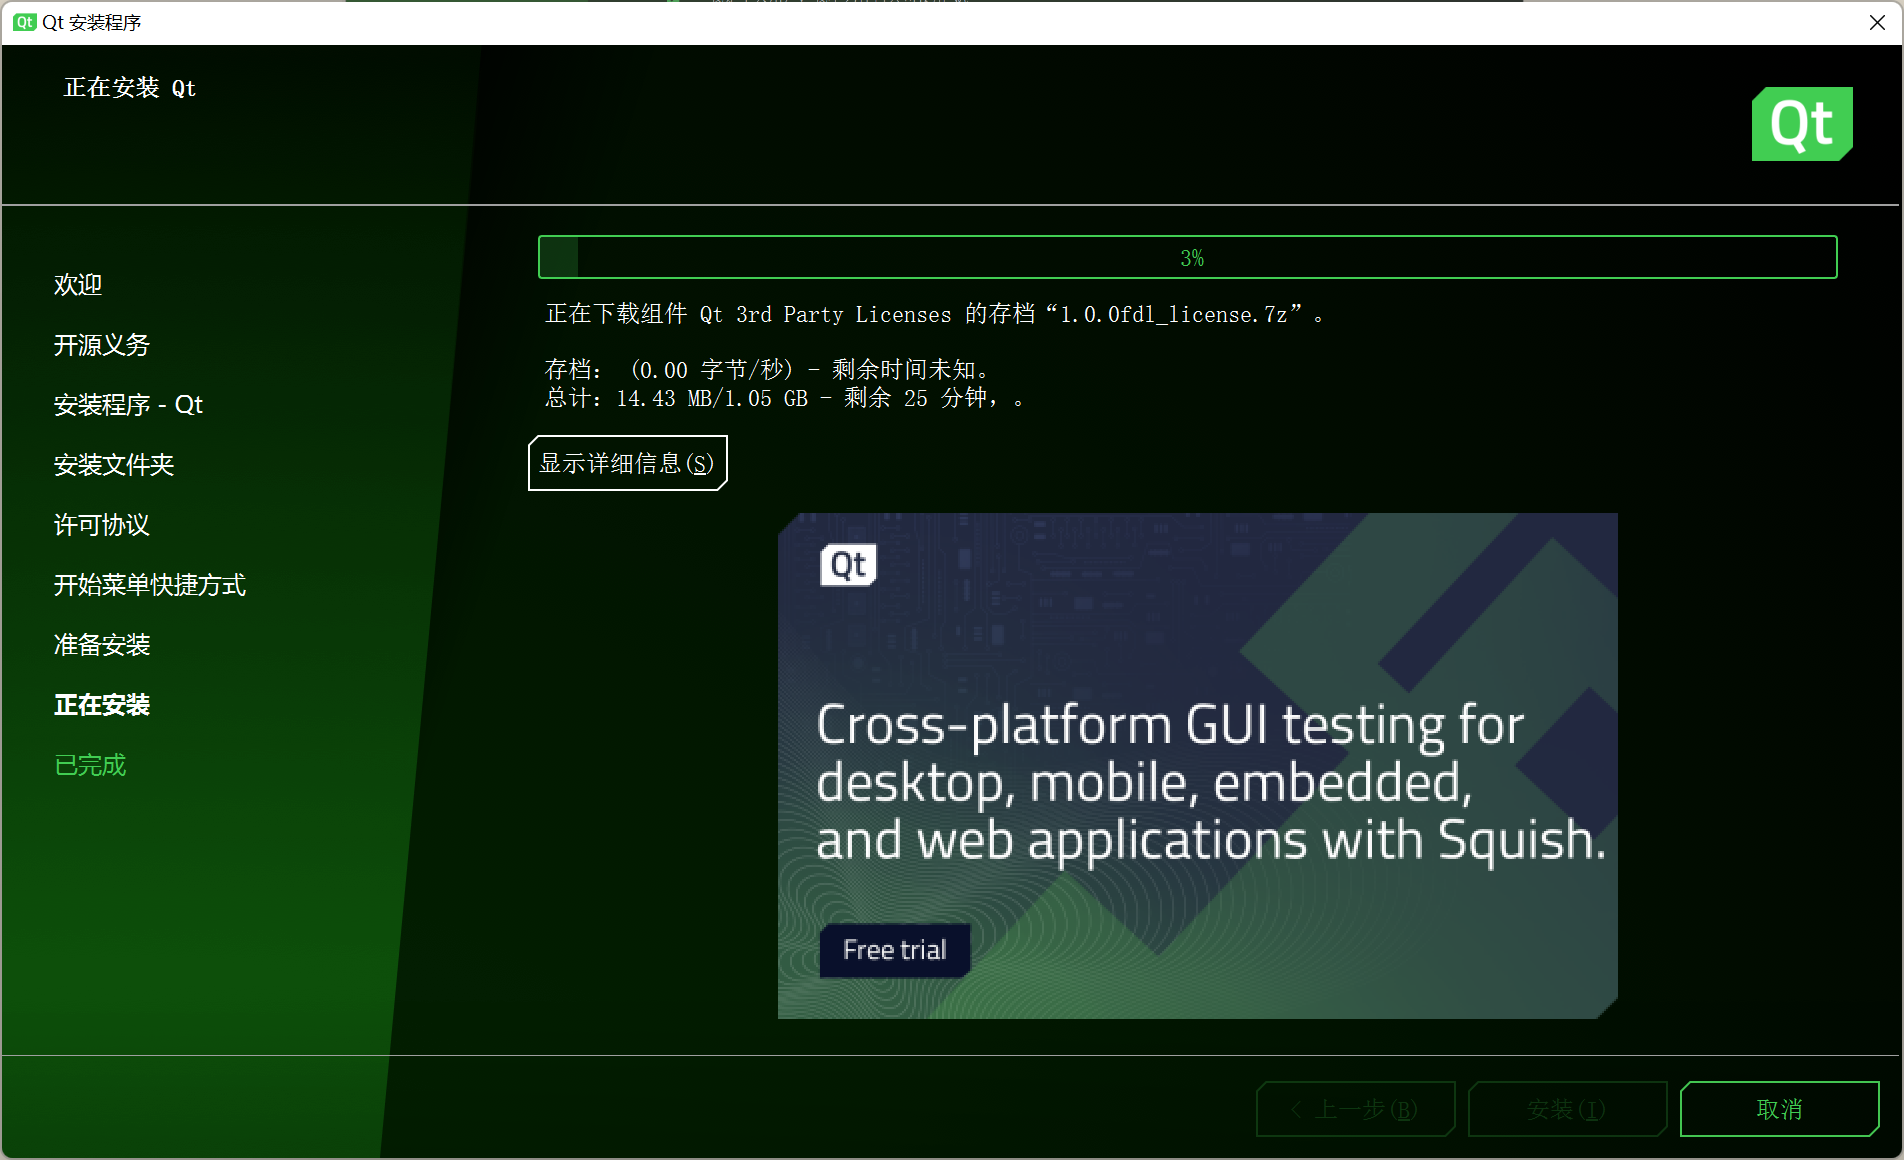Select the 许可协议 step in sidebar
Screen dimensions: 1904x1160
[102, 525]
